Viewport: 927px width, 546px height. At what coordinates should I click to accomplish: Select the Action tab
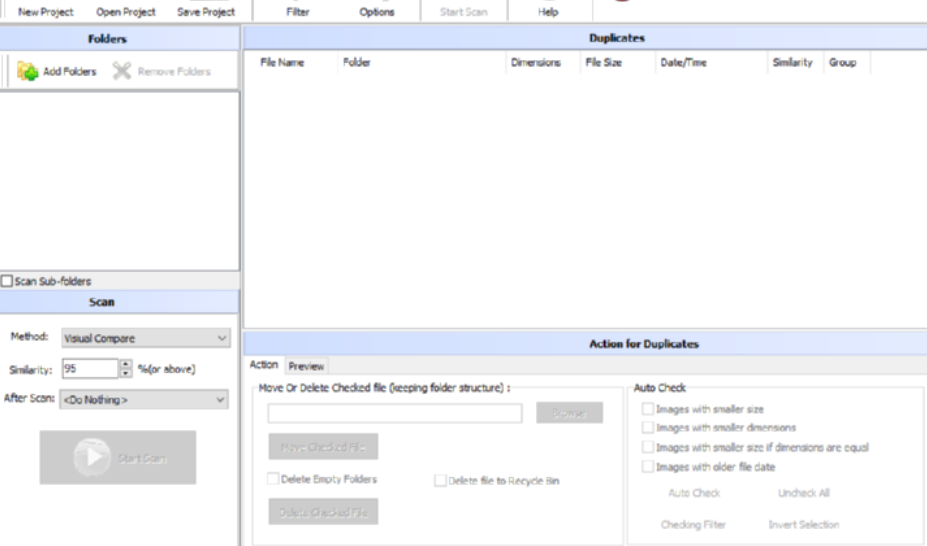[x=264, y=366]
